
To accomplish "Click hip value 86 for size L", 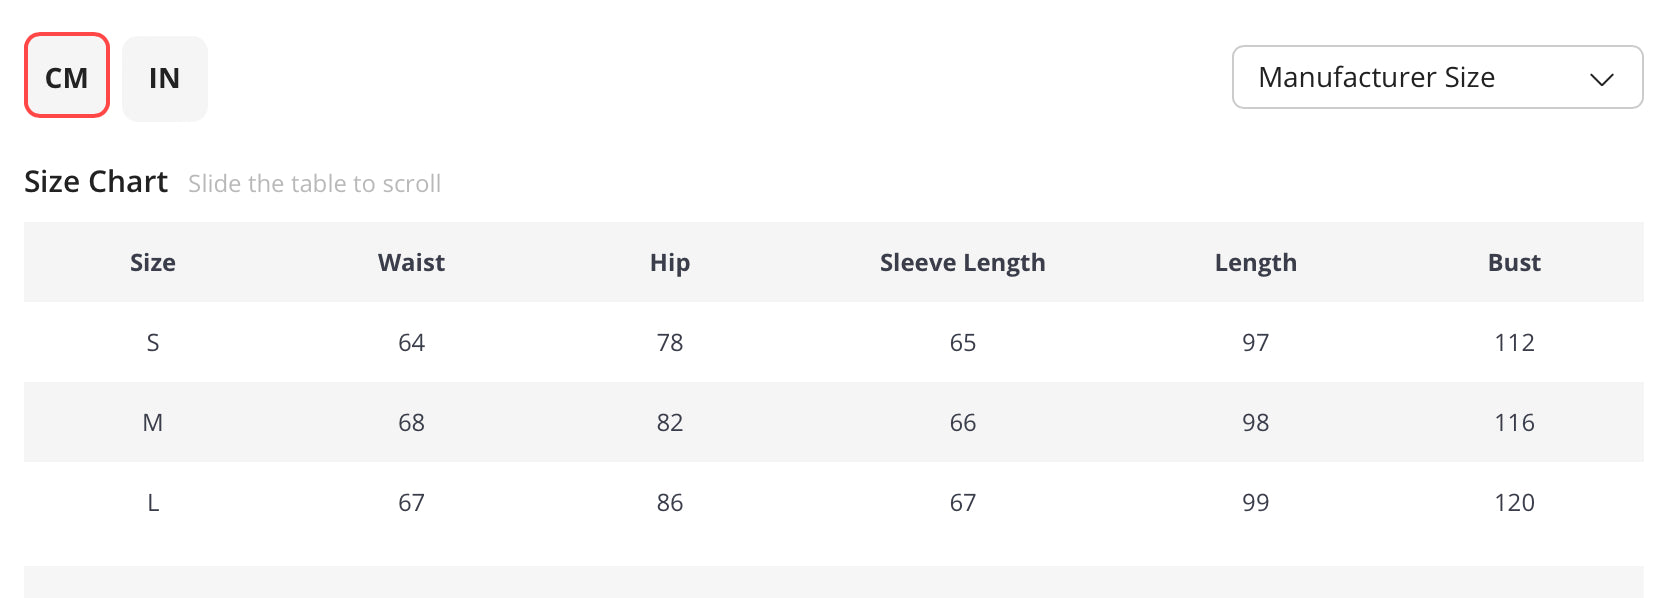I will (x=670, y=502).
